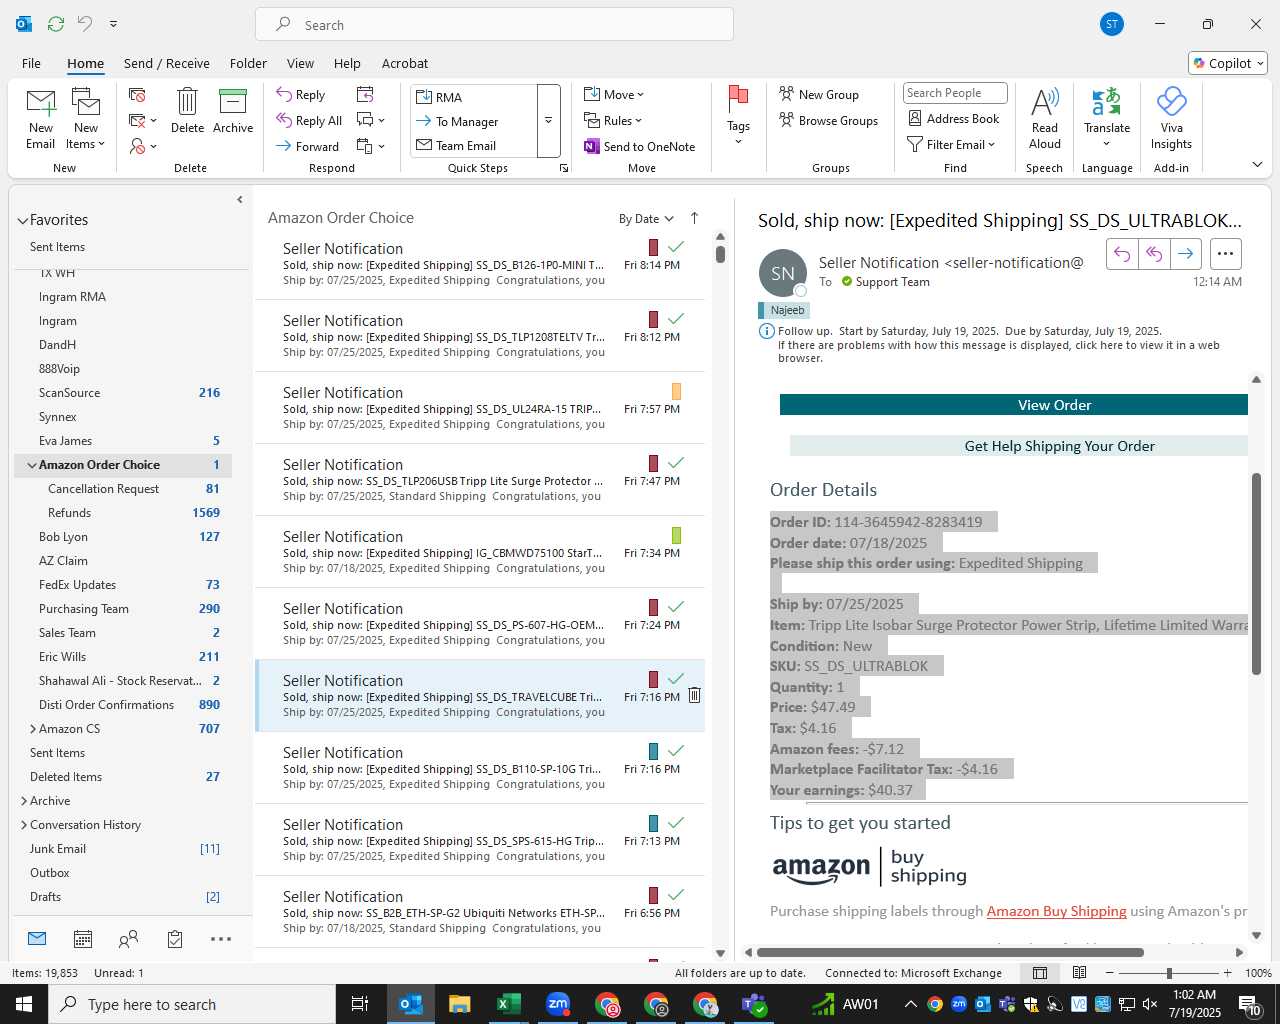Expand the Move dropdown
The height and width of the screenshot is (1024, 1280).
point(614,94)
